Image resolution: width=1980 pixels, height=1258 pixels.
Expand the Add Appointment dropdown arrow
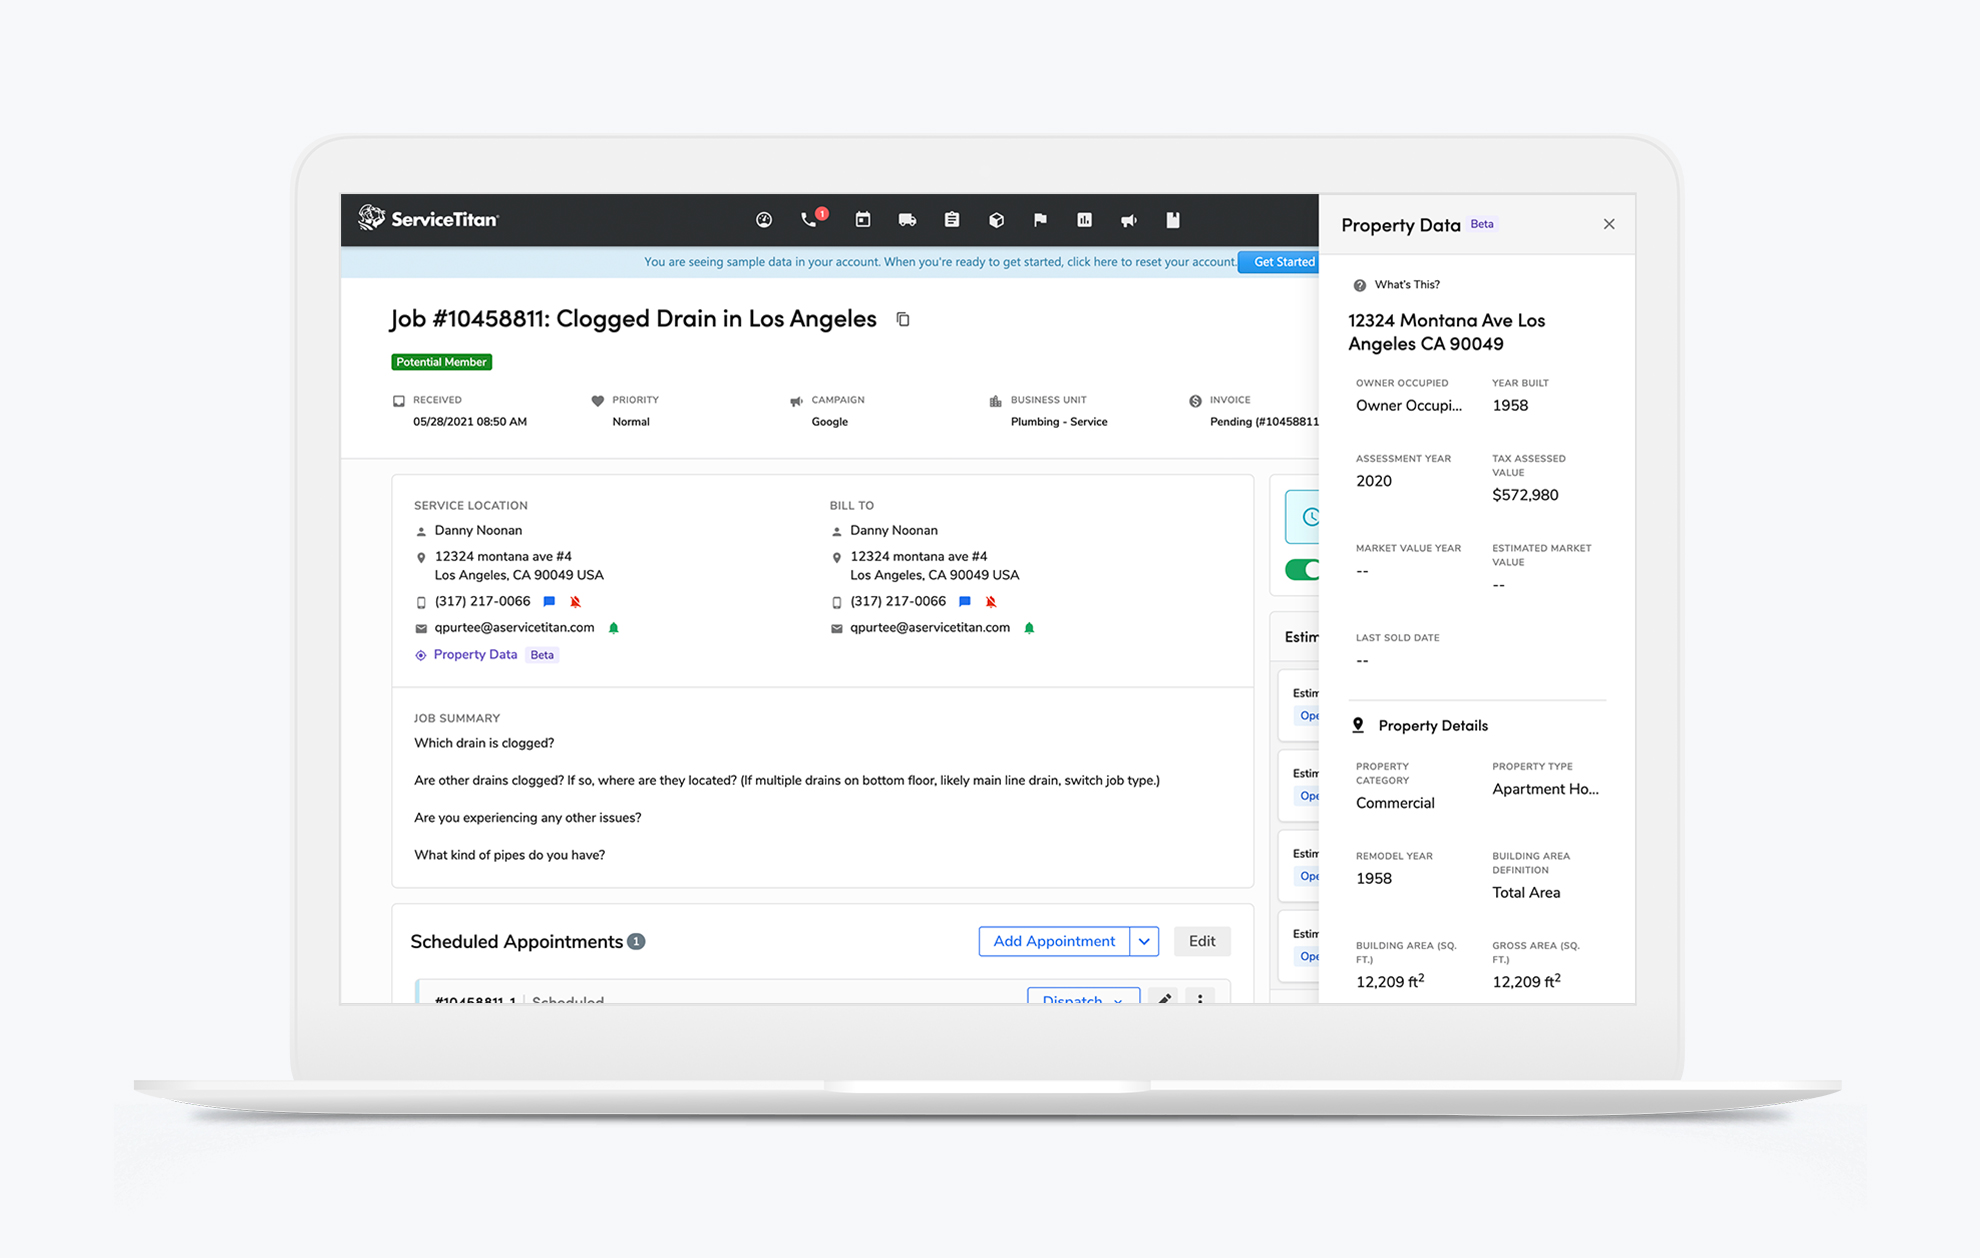1144,941
